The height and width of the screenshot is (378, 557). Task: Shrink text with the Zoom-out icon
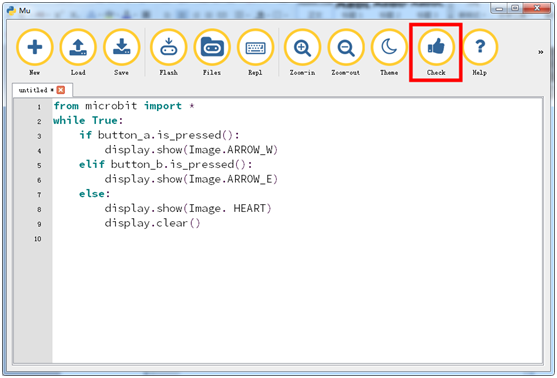point(346,47)
